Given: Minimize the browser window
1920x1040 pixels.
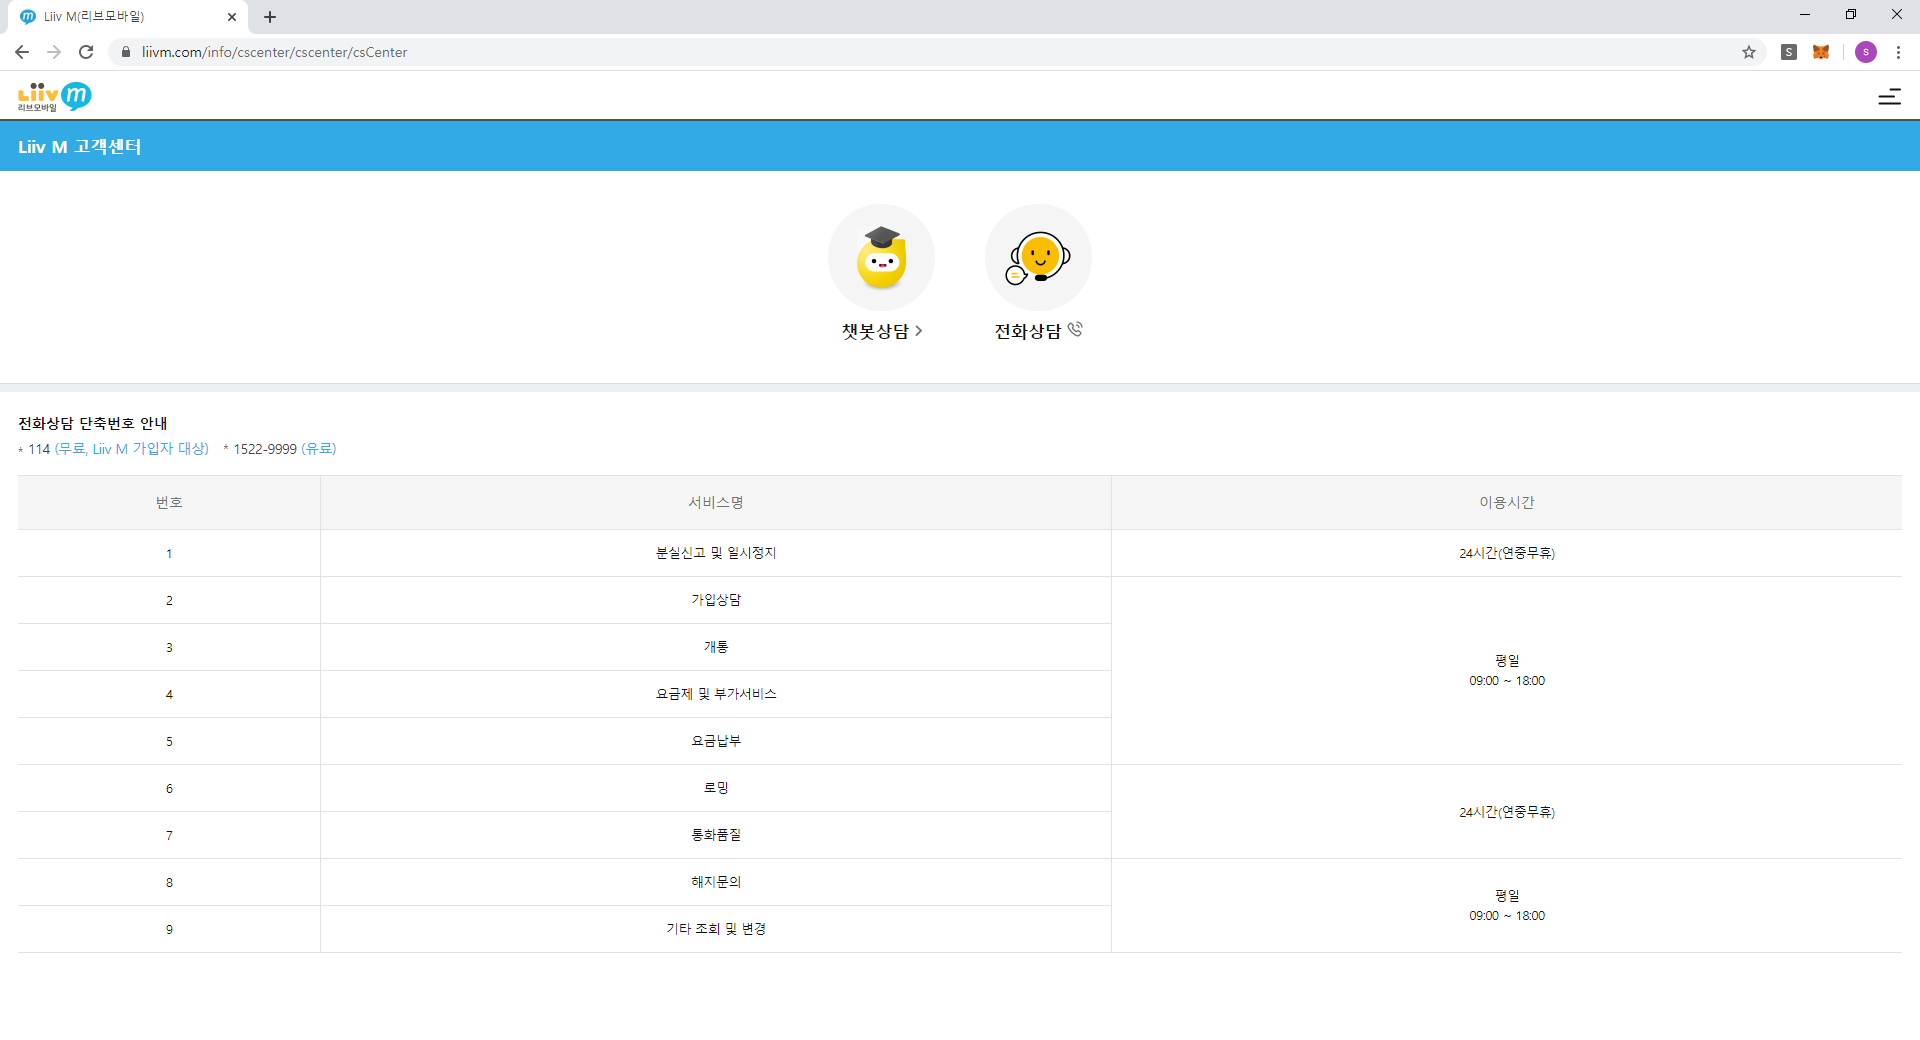Looking at the screenshot, I should click(x=1805, y=15).
